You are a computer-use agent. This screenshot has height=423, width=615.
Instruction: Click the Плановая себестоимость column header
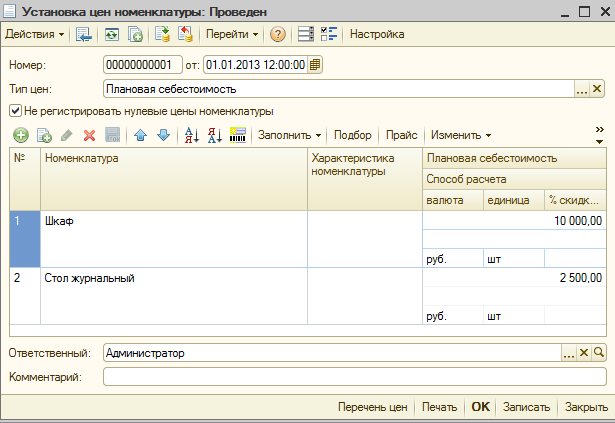(514, 159)
